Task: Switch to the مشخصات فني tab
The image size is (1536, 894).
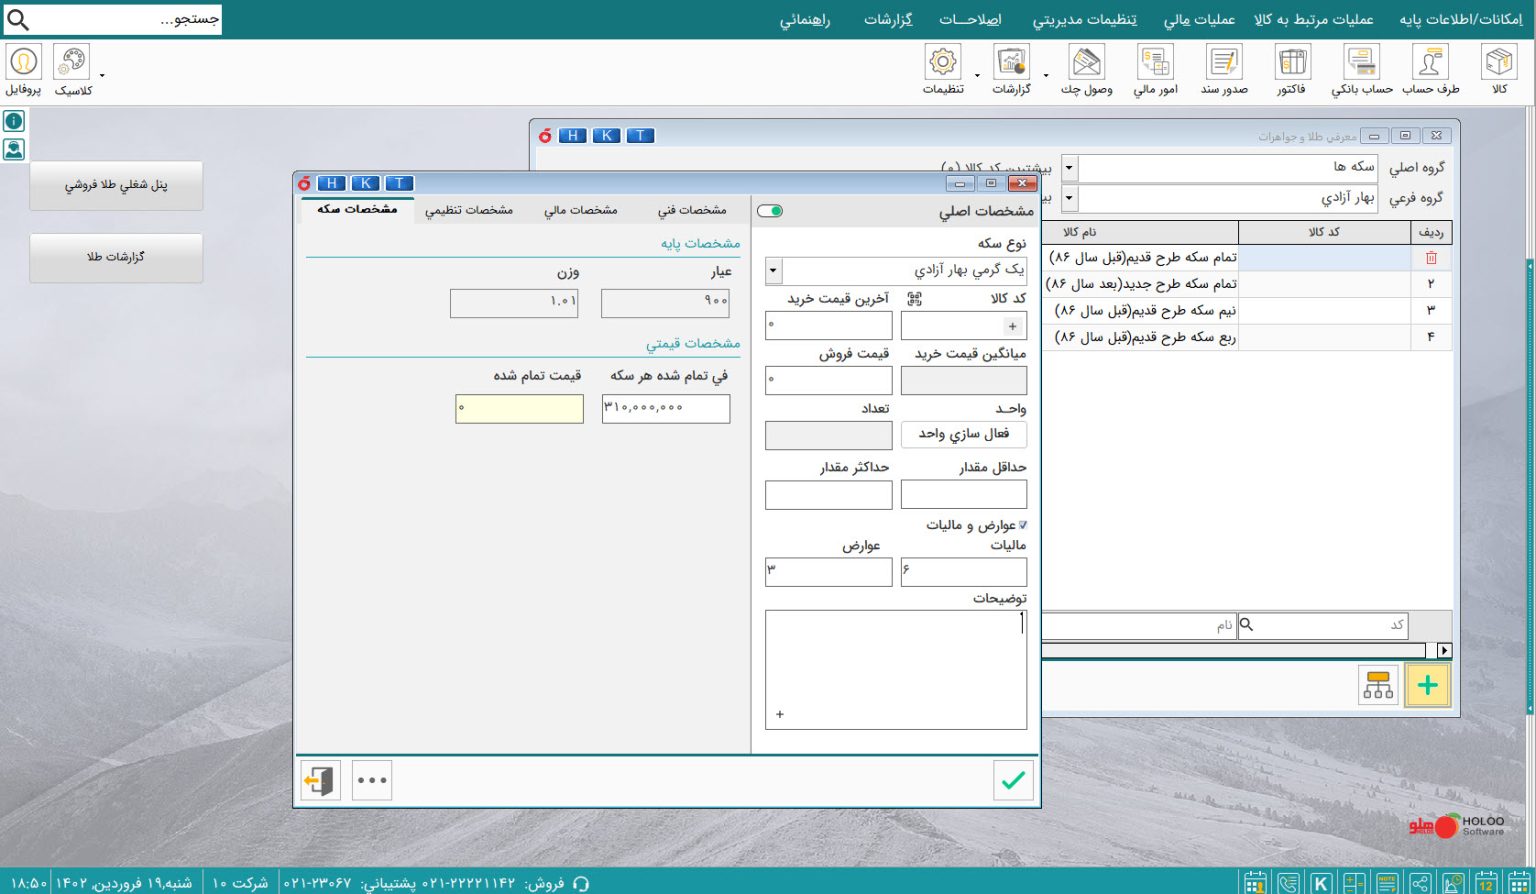Action: pyautogui.click(x=691, y=210)
